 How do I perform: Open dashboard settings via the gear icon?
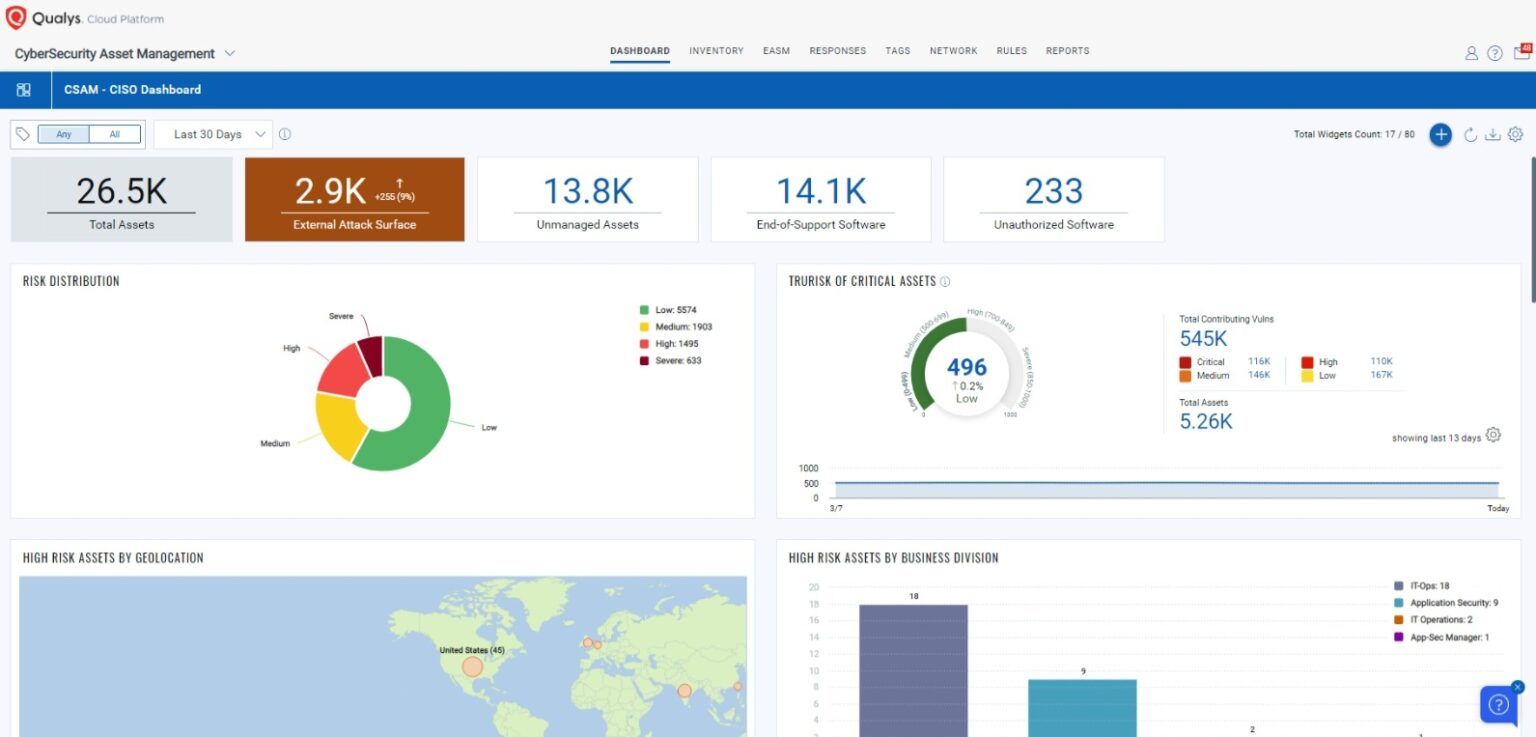(1515, 133)
